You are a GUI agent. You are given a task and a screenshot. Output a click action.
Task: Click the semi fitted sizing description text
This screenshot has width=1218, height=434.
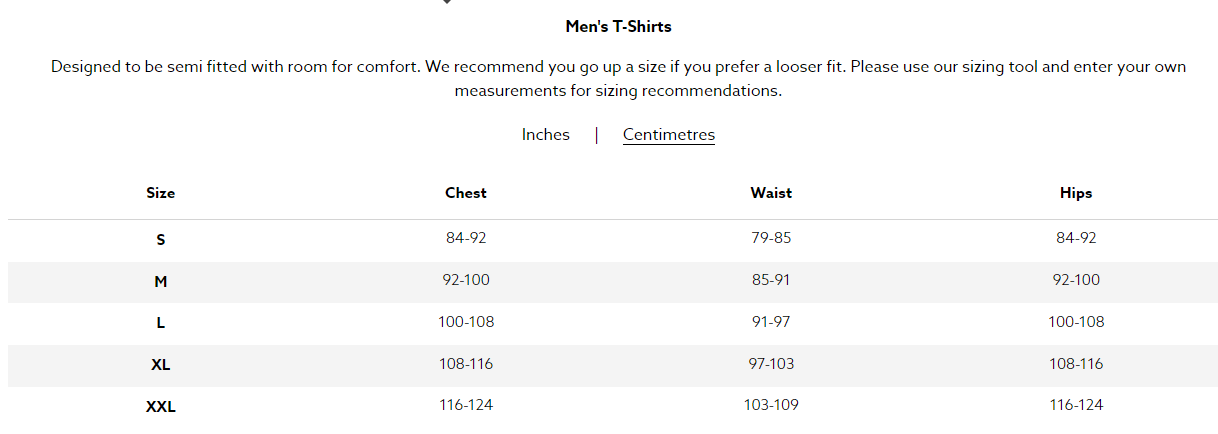(x=618, y=79)
